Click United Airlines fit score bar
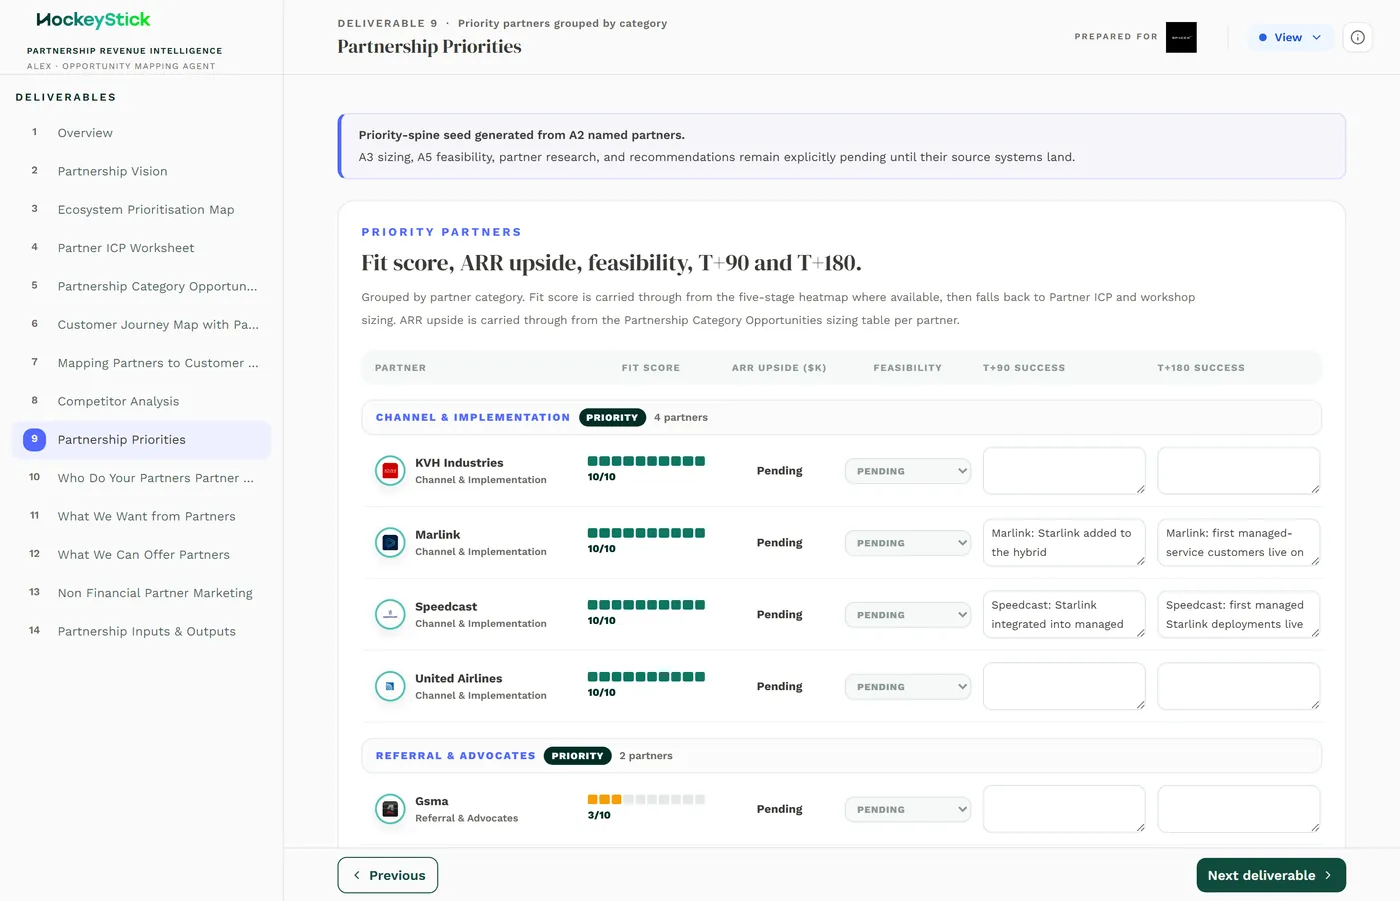The height and width of the screenshot is (901, 1400). pyautogui.click(x=646, y=677)
